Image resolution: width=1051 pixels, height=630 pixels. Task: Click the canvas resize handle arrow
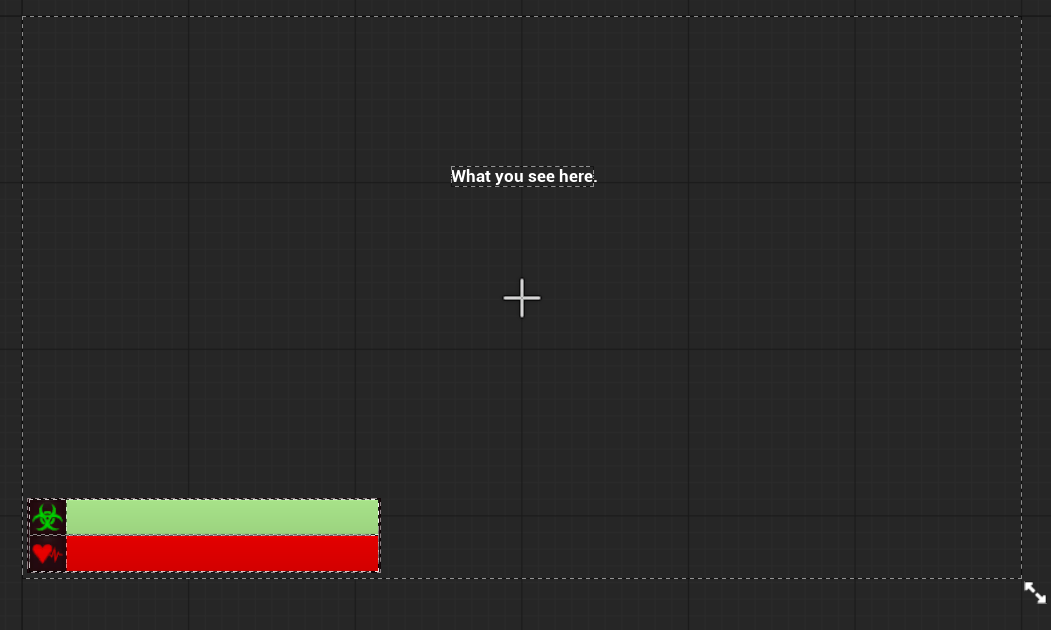click(x=1035, y=592)
